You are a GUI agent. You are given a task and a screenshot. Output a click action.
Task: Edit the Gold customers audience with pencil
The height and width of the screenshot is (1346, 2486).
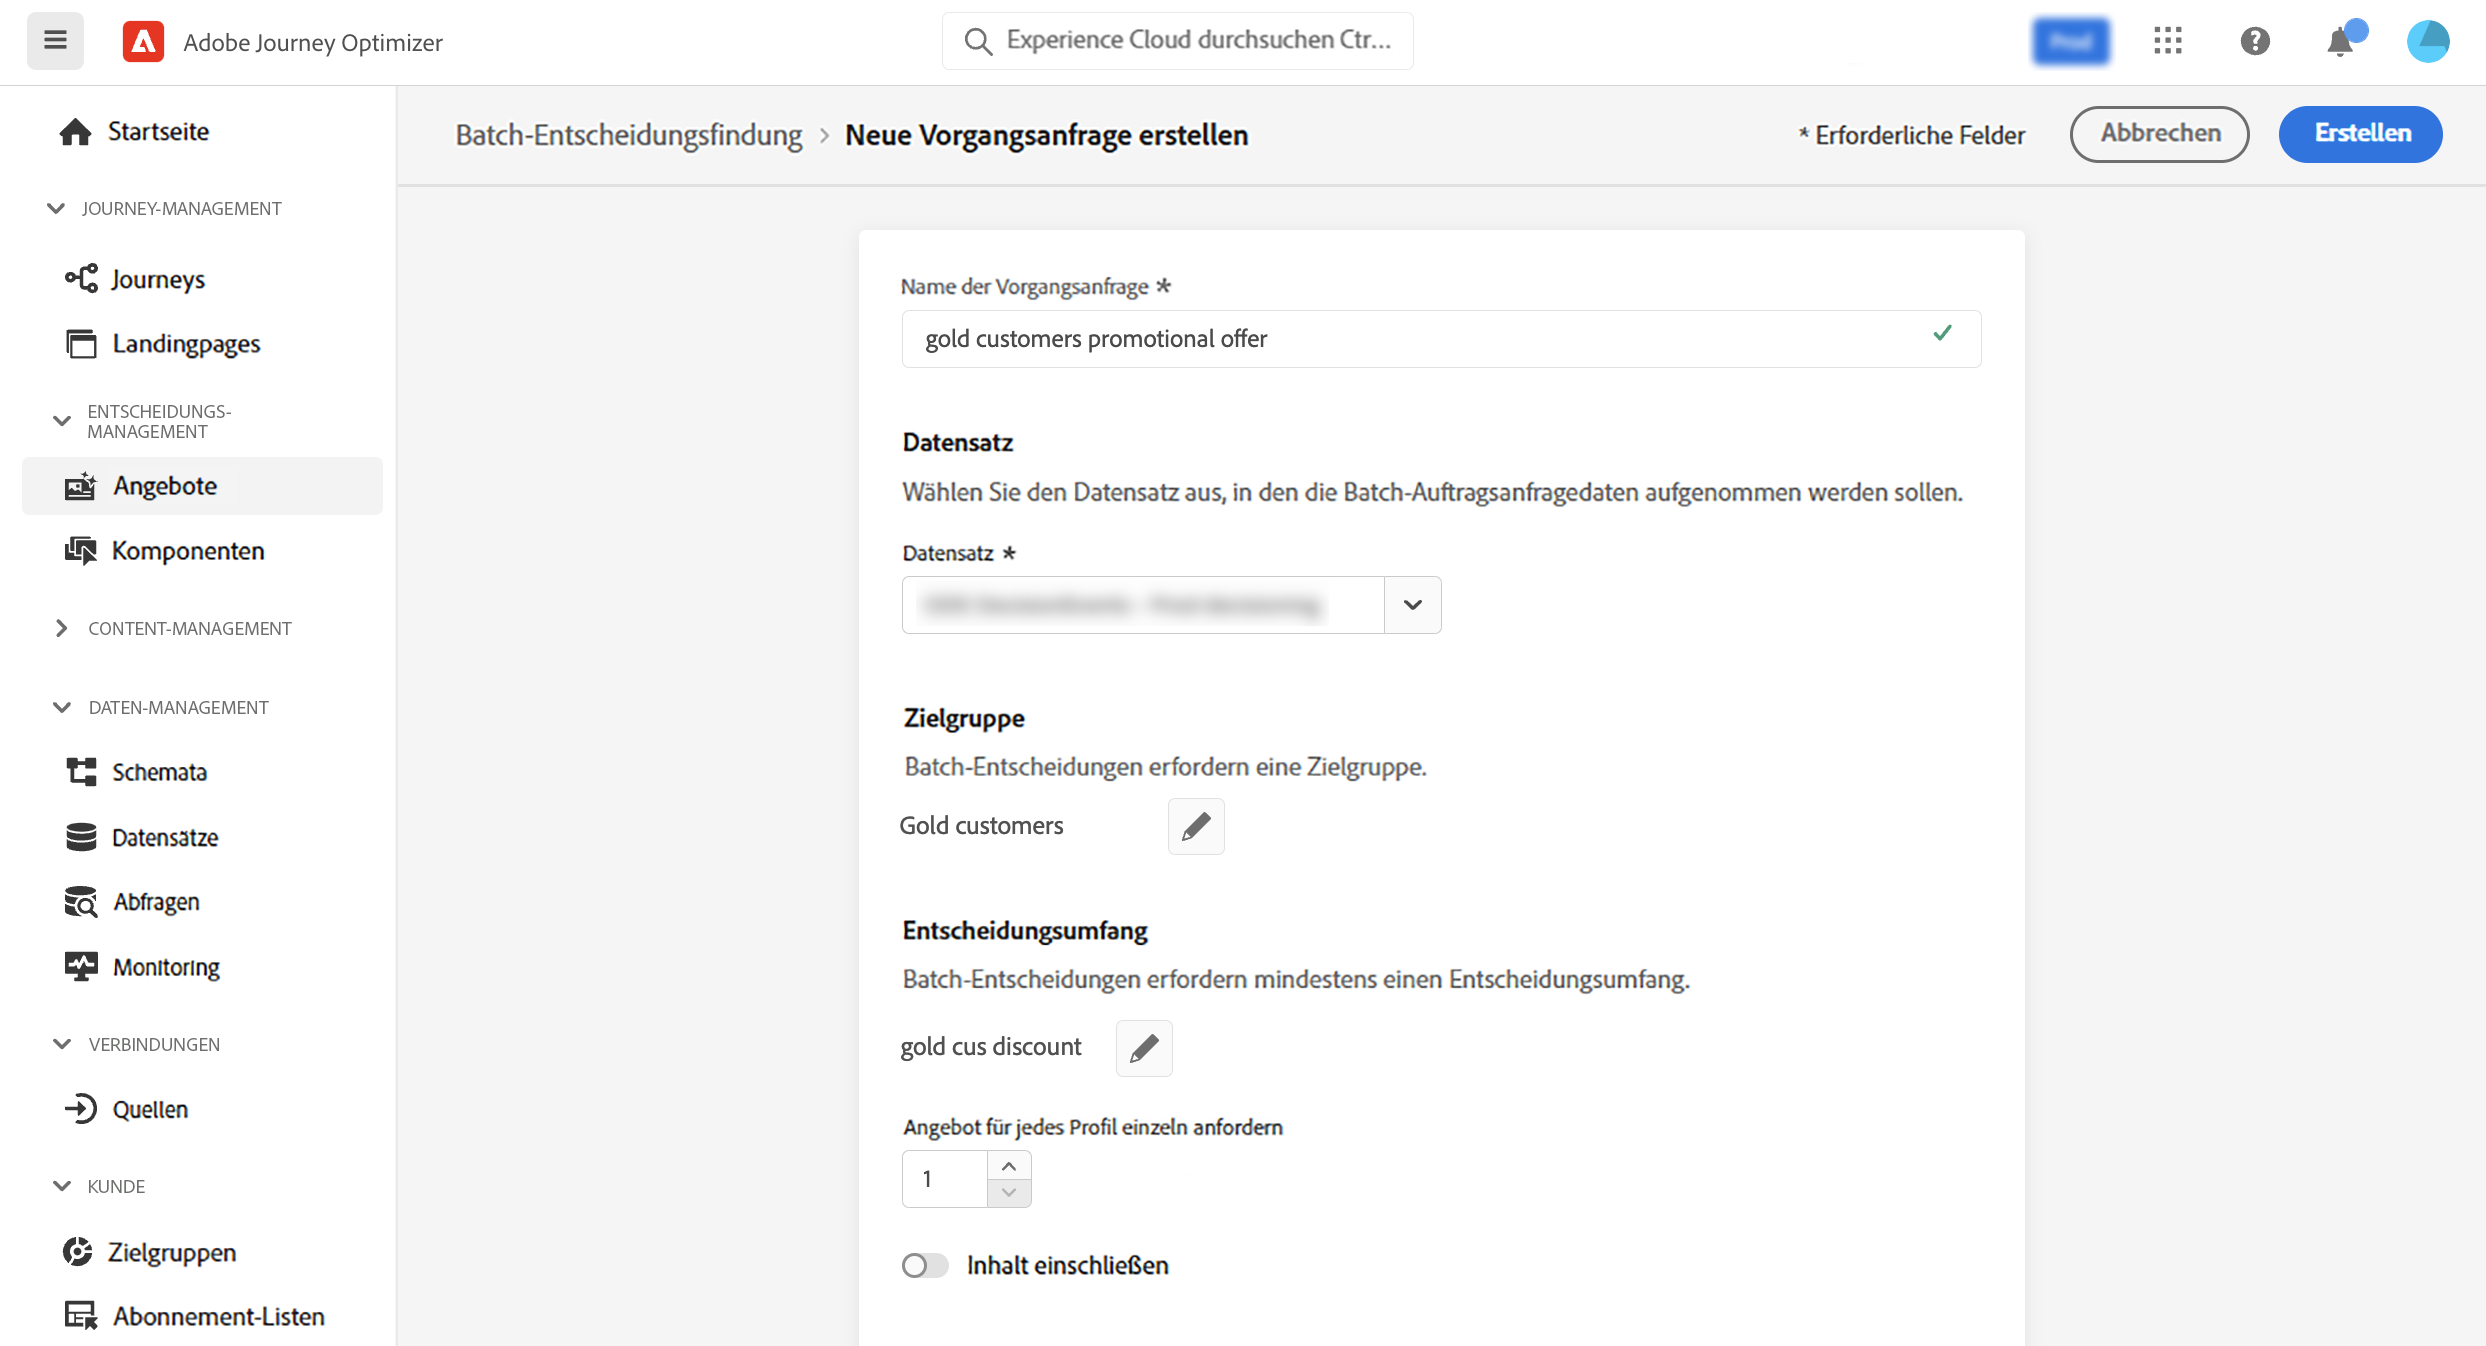pyautogui.click(x=1196, y=826)
